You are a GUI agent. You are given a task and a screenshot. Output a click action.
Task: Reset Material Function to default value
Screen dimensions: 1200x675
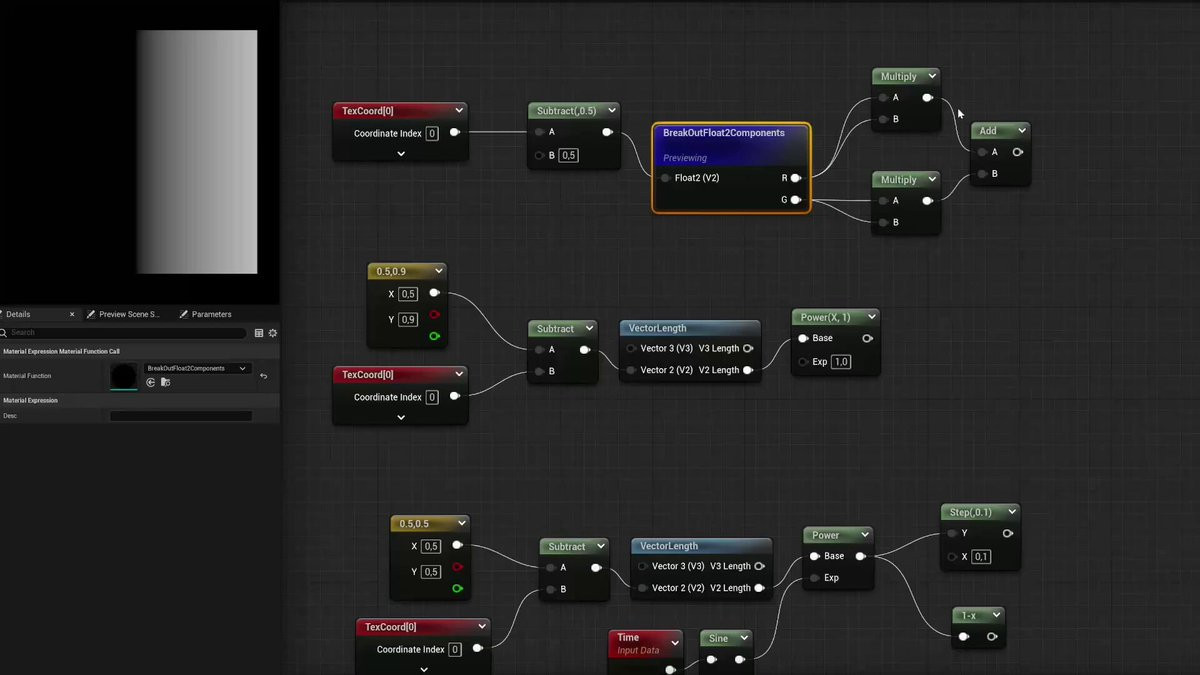263,376
